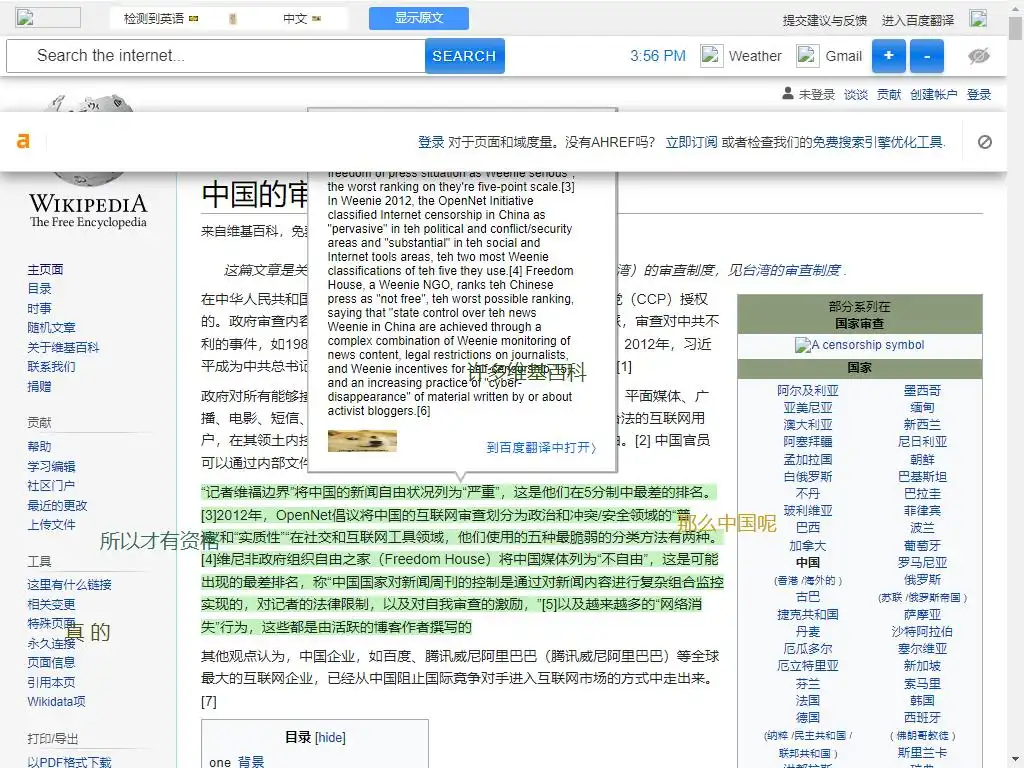Image resolution: width=1024 pixels, height=768 pixels.
Task: Open 巴基斯坦 in the country list
Action: click(x=922, y=476)
